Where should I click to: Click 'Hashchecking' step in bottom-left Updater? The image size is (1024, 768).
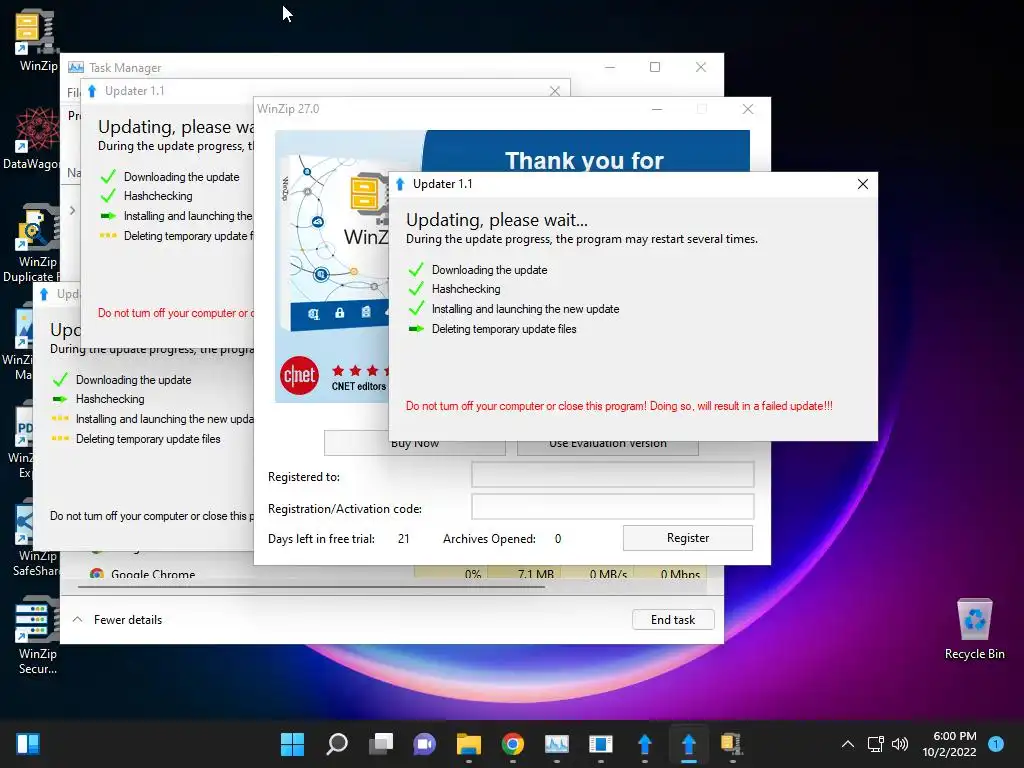[110, 399]
